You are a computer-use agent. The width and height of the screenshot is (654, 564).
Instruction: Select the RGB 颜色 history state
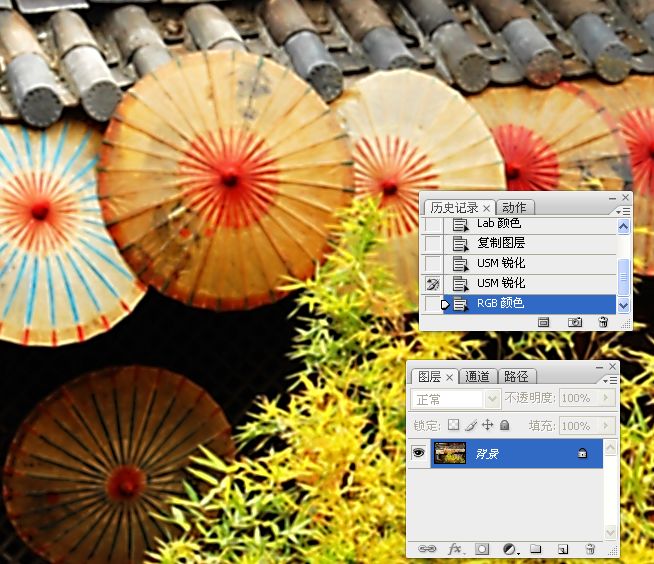click(530, 304)
